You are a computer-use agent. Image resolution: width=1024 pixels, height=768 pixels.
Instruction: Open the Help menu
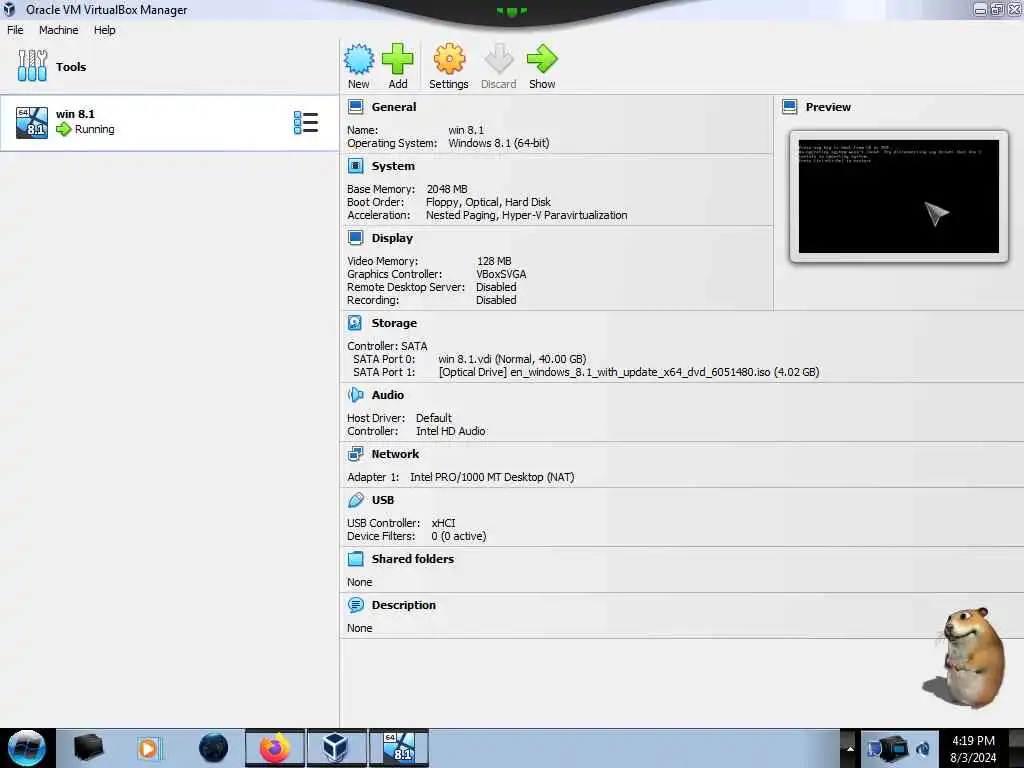pos(104,30)
